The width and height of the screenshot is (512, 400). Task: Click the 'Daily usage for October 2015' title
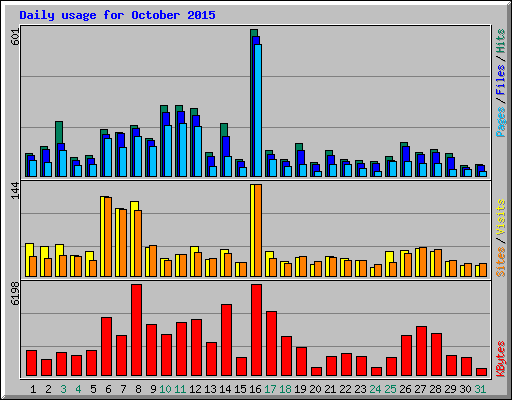click(117, 16)
